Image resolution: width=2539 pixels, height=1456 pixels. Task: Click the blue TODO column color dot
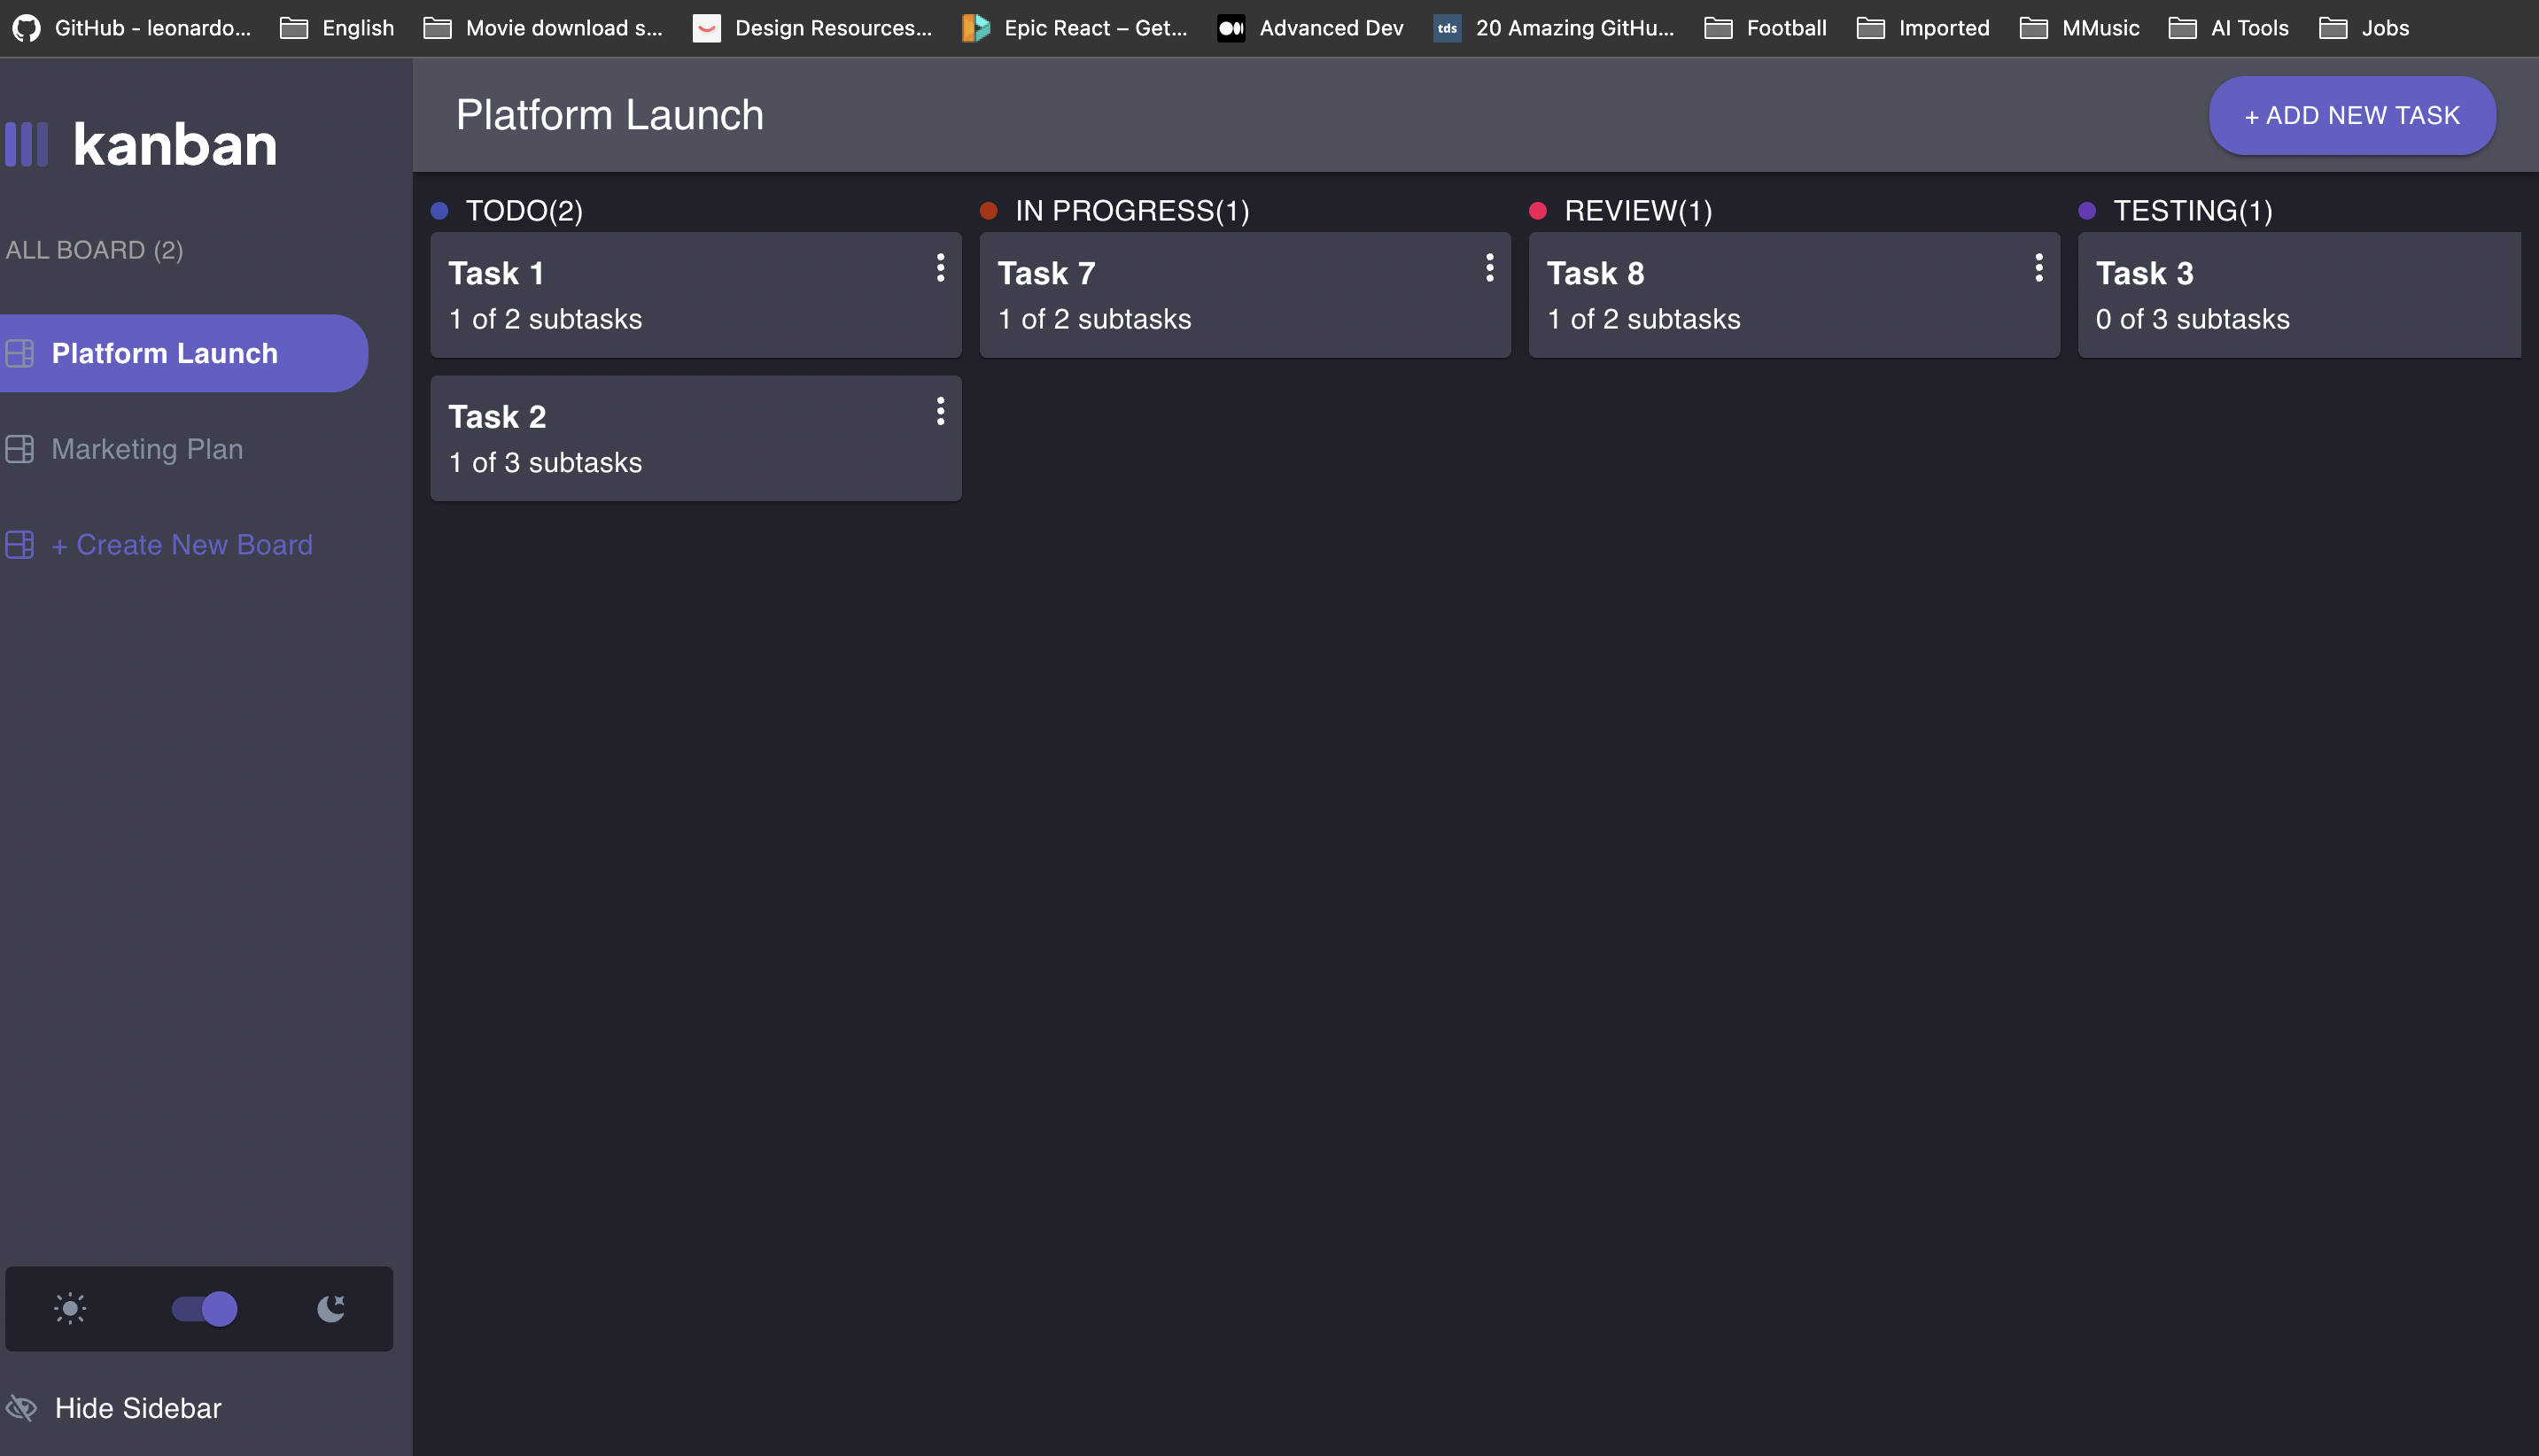point(439,211)
